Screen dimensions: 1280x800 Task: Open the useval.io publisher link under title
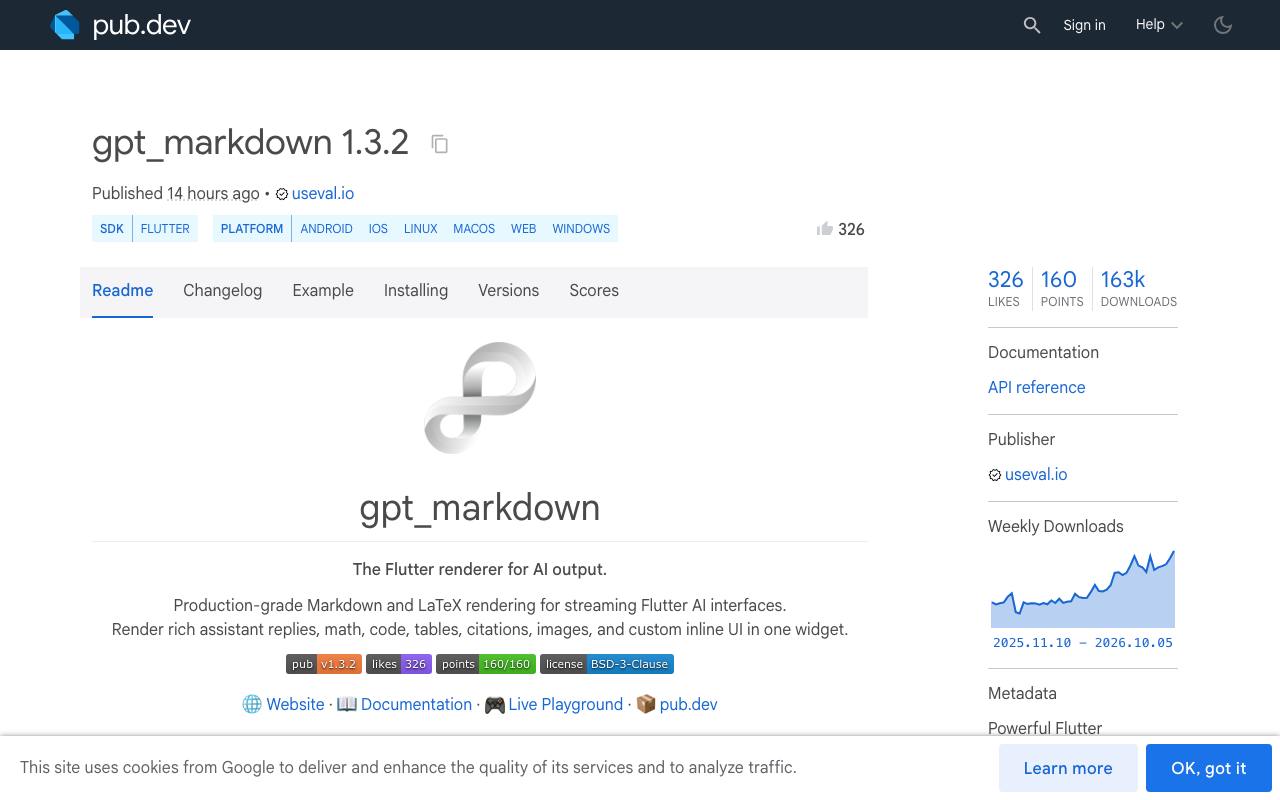click(x=323, y=194)
